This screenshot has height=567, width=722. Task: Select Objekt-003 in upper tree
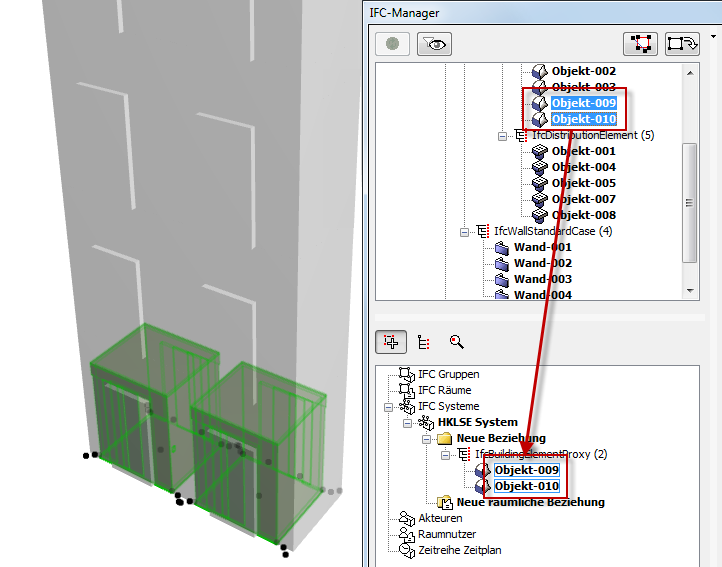(x=583, y=87)
